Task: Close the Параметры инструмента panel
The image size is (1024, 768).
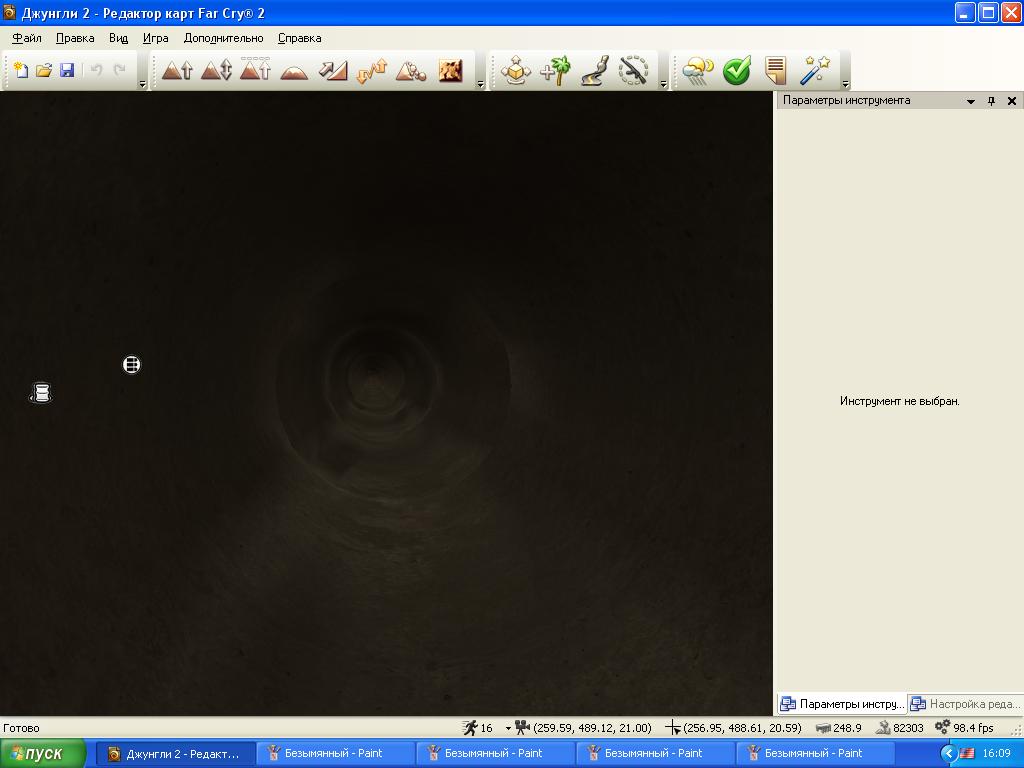Action: coord(1012,101)
